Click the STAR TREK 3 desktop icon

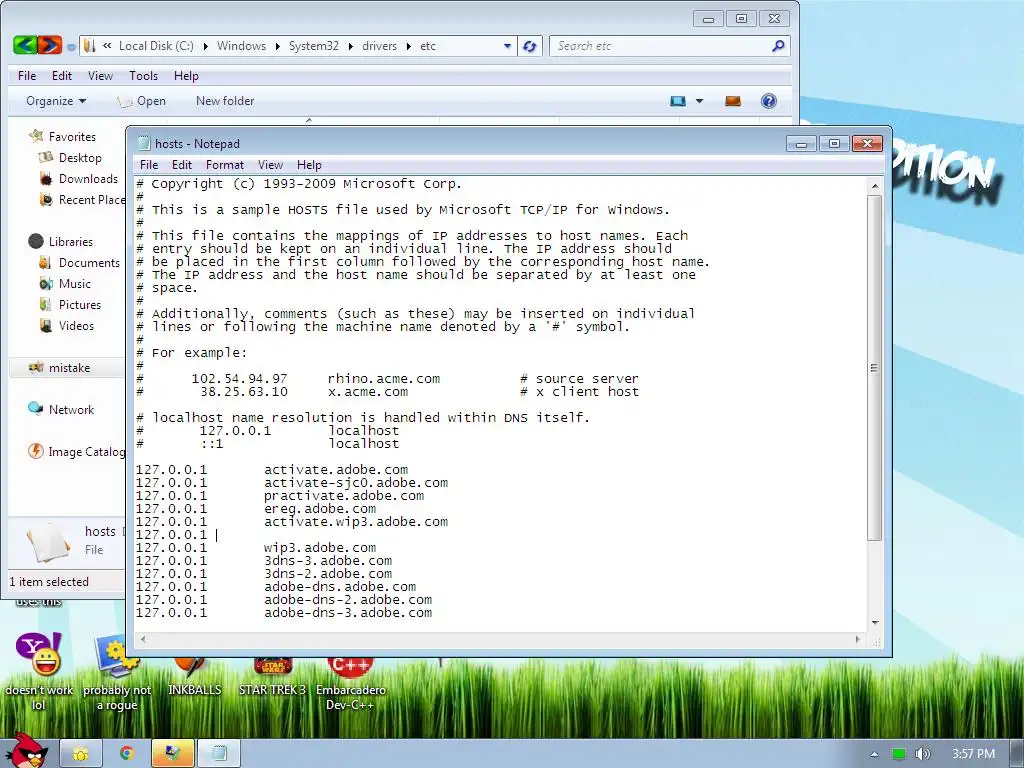click(x=272, y=667)
